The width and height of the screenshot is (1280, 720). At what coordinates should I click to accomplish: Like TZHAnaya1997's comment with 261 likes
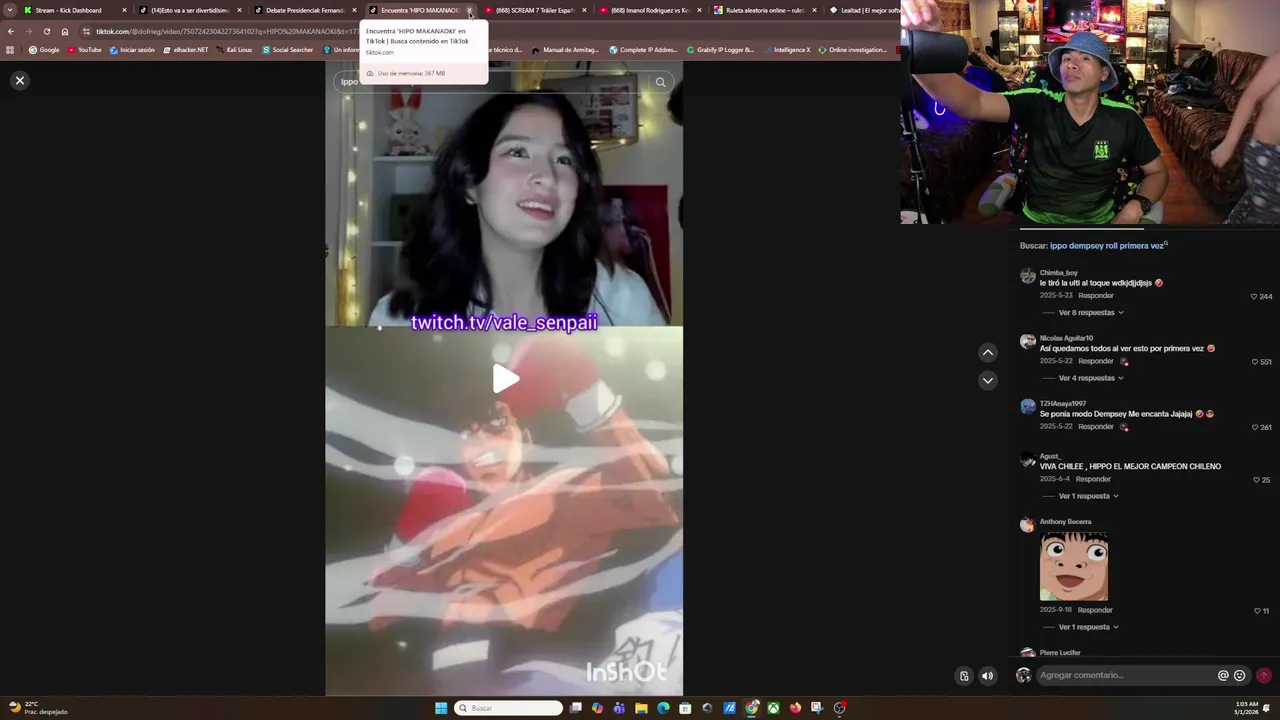coord(1254,427)
